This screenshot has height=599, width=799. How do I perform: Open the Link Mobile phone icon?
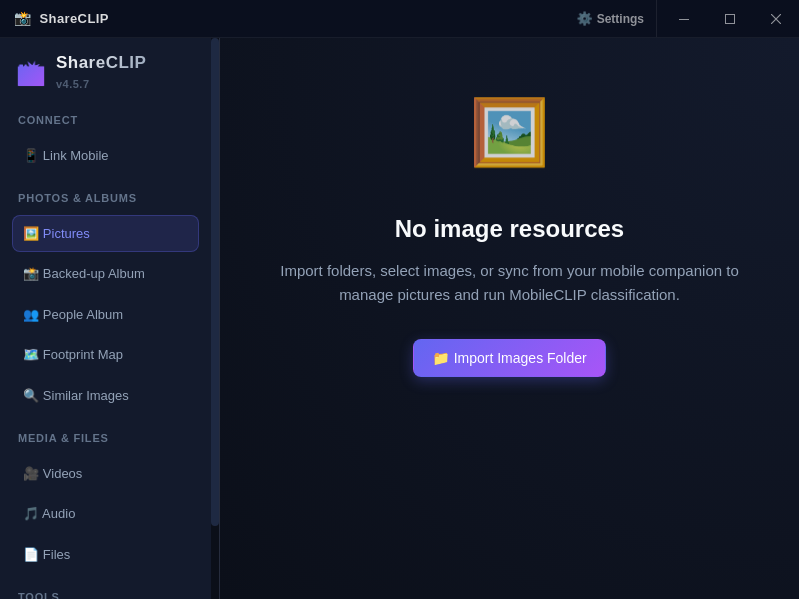31,155
